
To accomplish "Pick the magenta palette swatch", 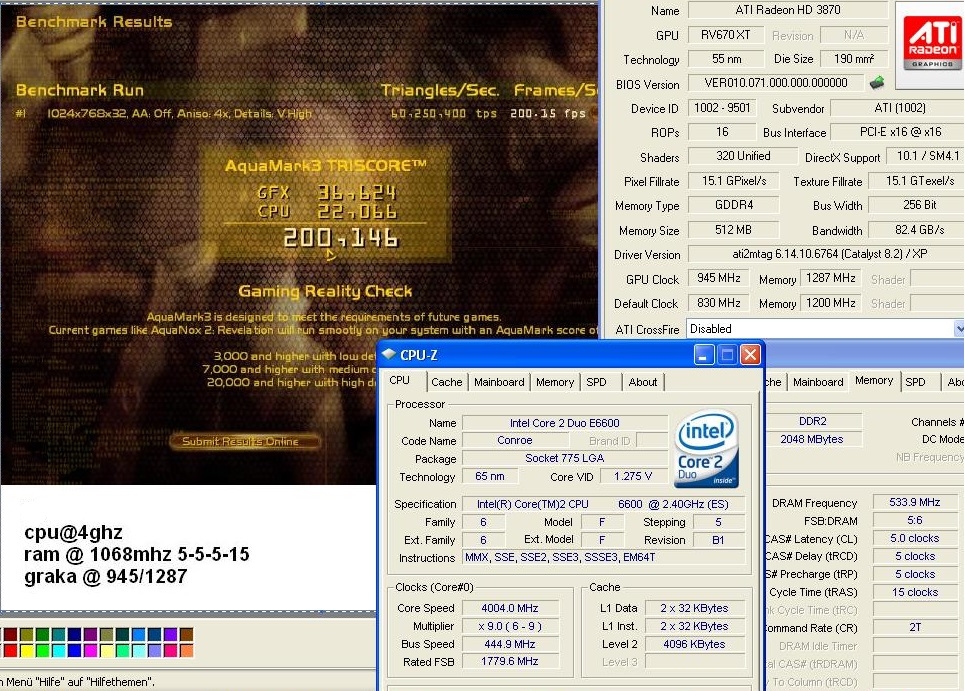I will coord(90,650).
